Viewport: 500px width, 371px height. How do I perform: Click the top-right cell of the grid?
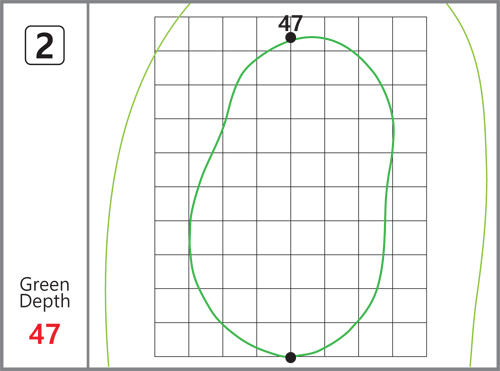410,34
